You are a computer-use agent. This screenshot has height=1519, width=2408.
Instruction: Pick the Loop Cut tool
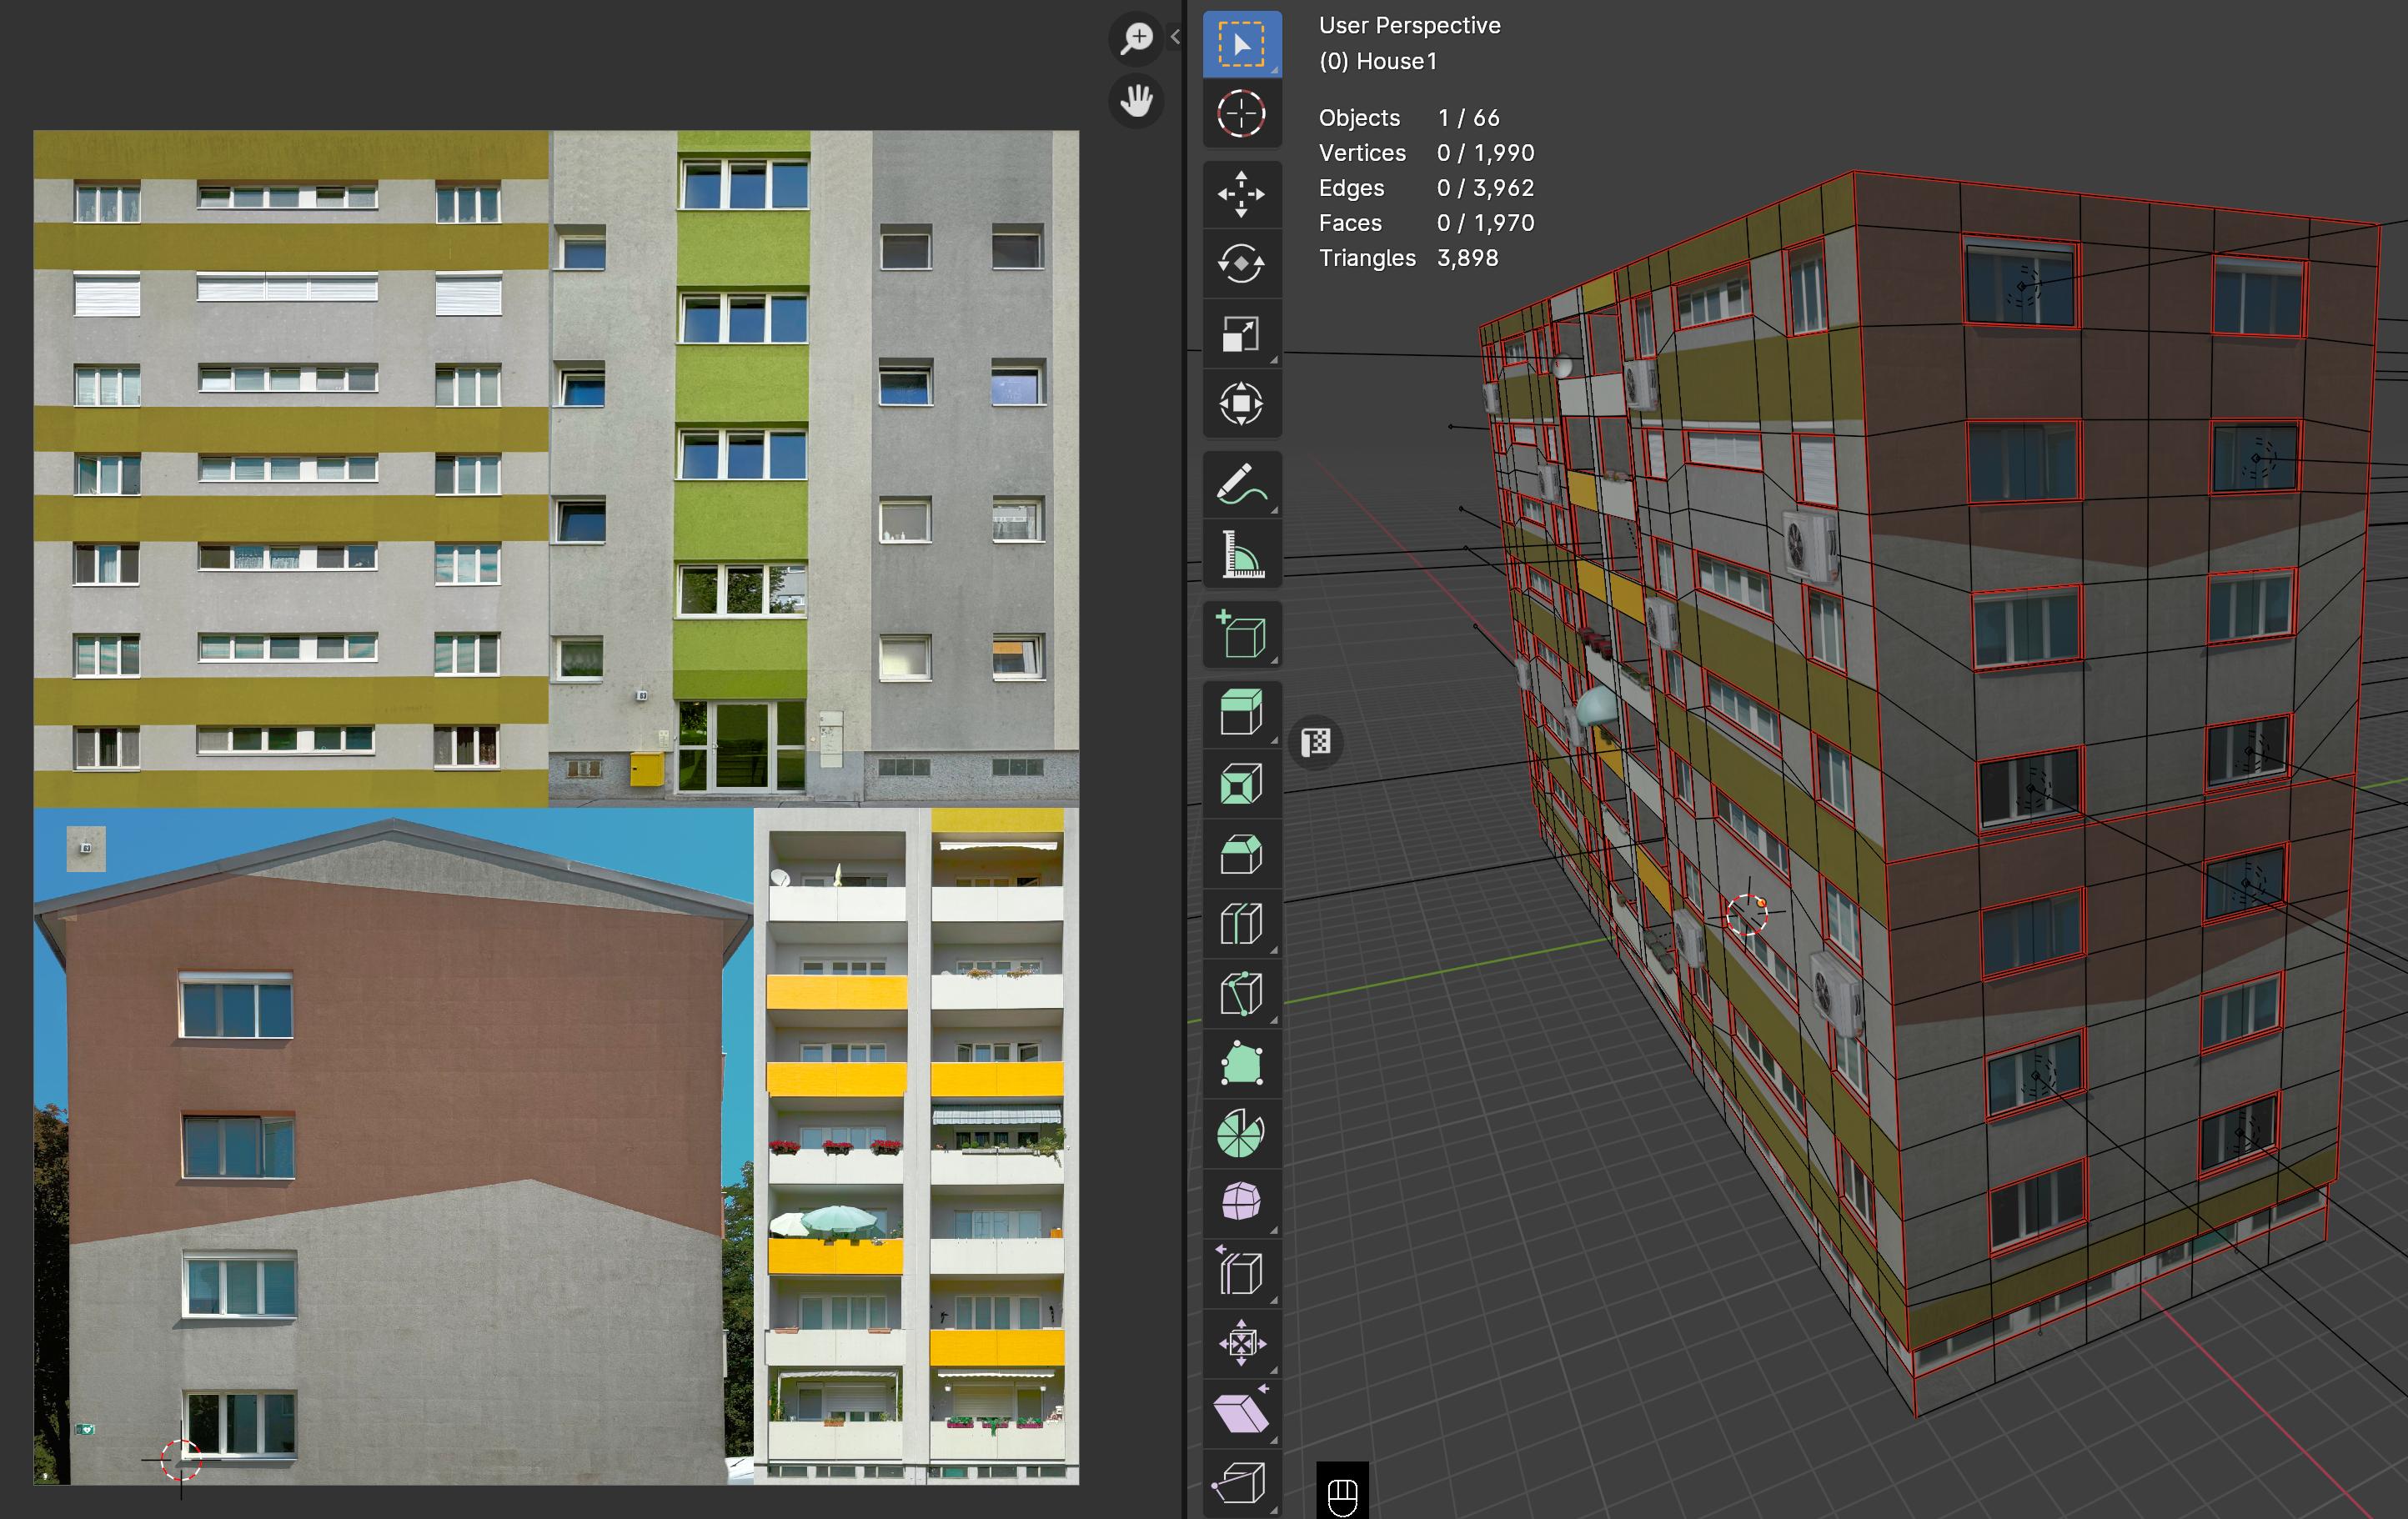click(1241, 924)
